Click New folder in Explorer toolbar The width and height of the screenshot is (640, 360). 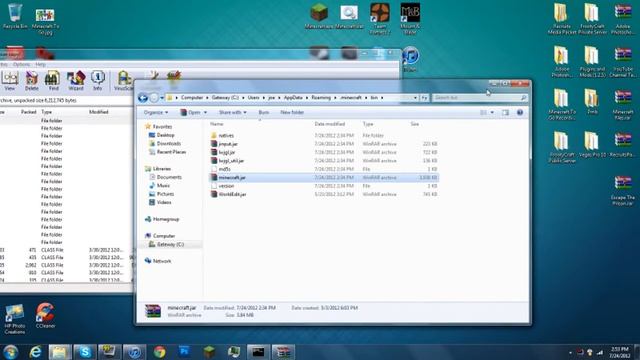tap(292, 112)
